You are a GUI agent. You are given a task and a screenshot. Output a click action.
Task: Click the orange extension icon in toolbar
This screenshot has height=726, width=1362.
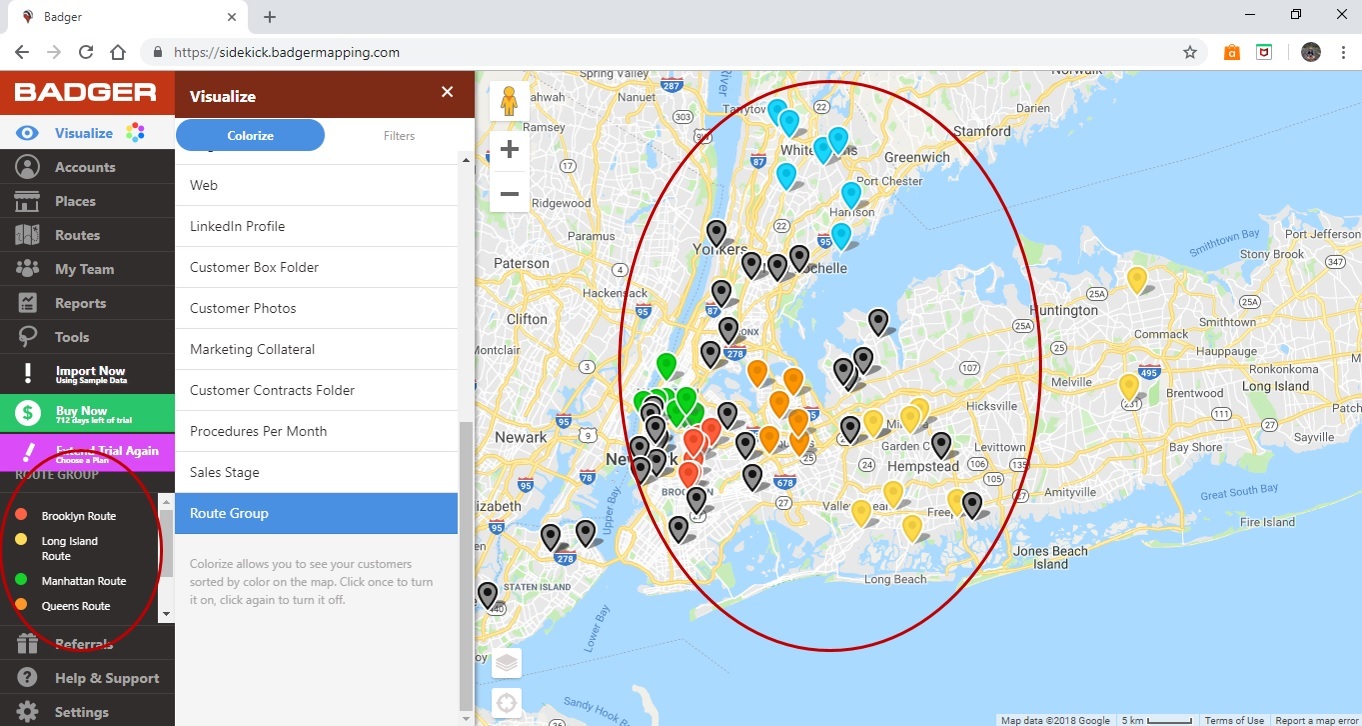point(1231,52)
